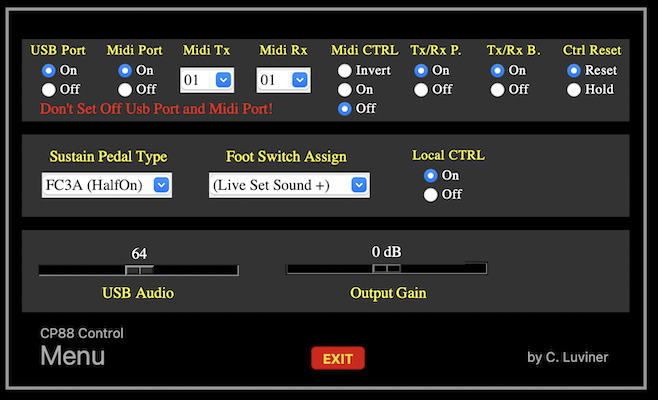This screenshot has height=400, width=658.
Task: Expand the Sustain Pedal Type dropdown
Action: point(107,185)
